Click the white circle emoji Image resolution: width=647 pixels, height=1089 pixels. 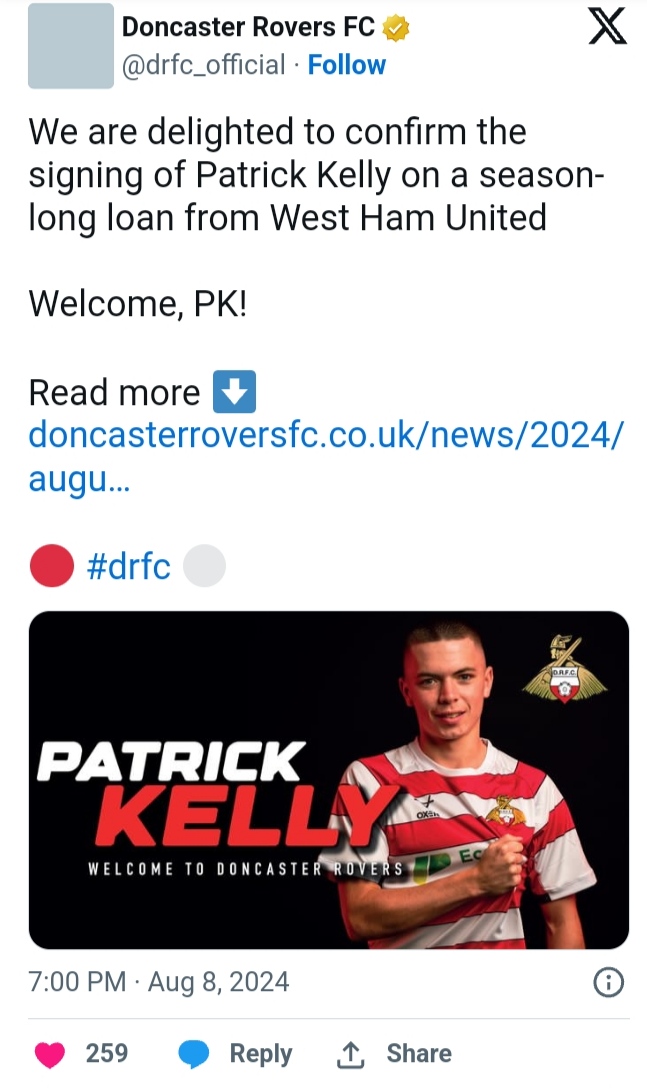coord(205,567)
